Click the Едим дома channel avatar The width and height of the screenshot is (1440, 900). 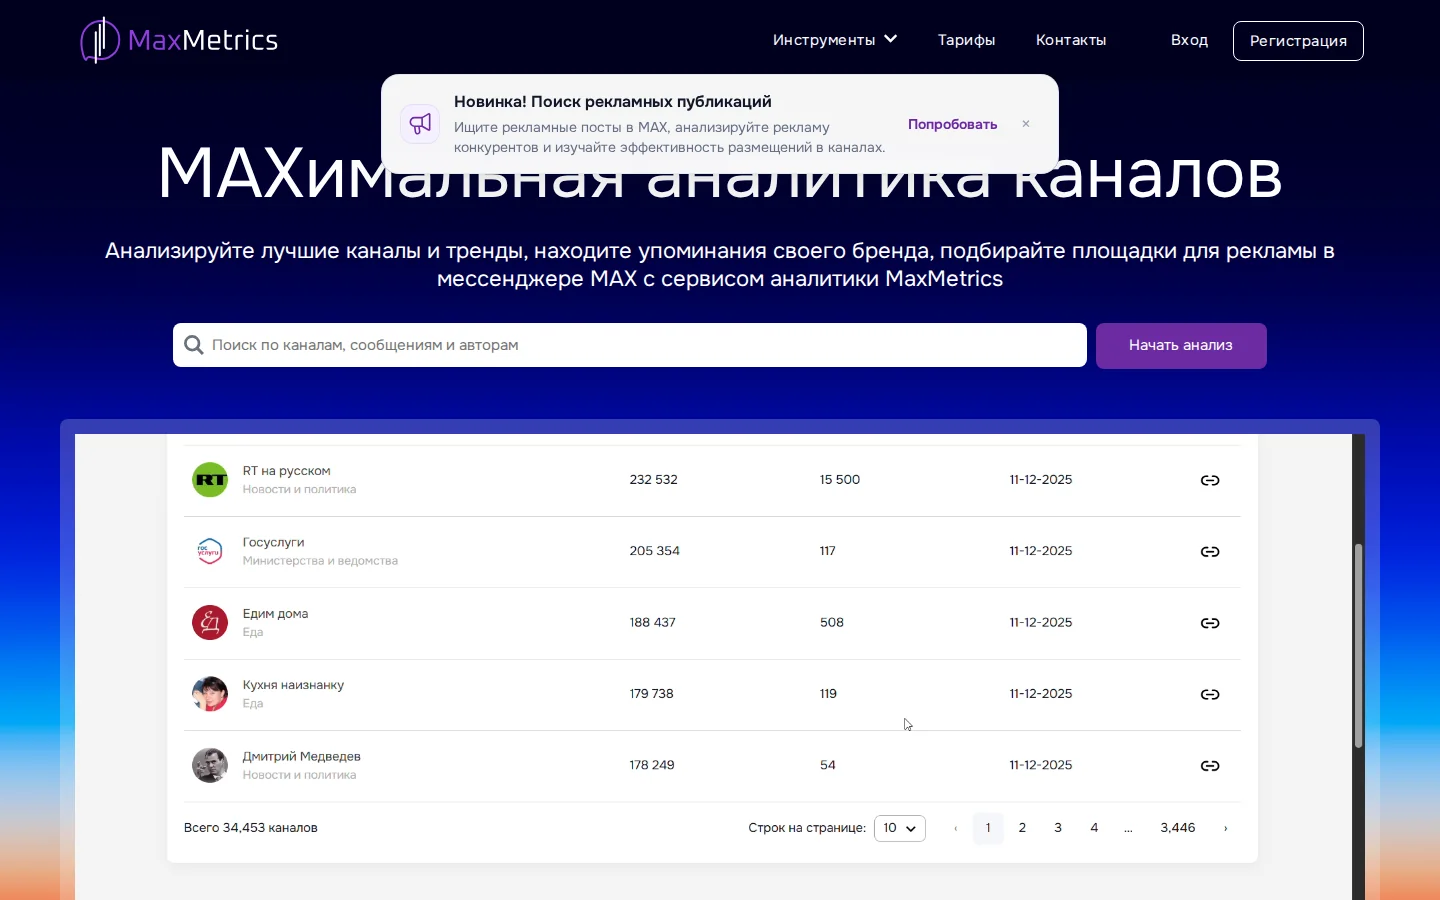pos(210,622)
